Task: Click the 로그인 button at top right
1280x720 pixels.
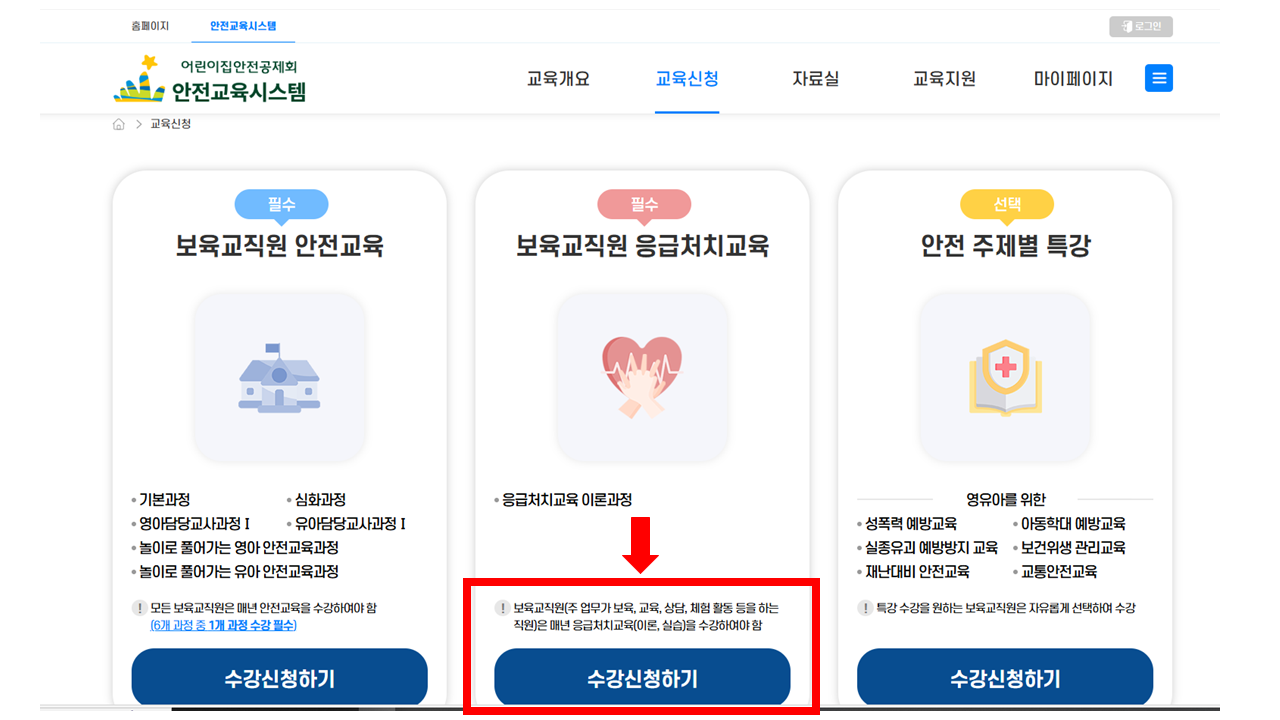Action: point(1141,27)
